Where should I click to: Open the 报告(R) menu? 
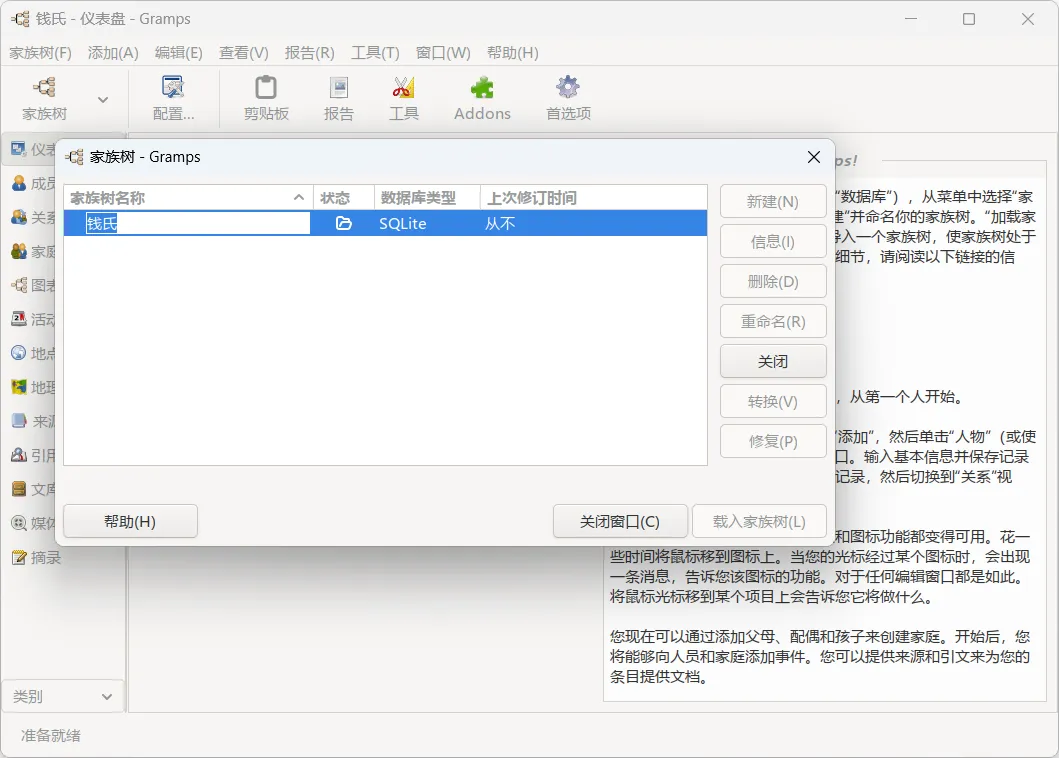point(309,53)
